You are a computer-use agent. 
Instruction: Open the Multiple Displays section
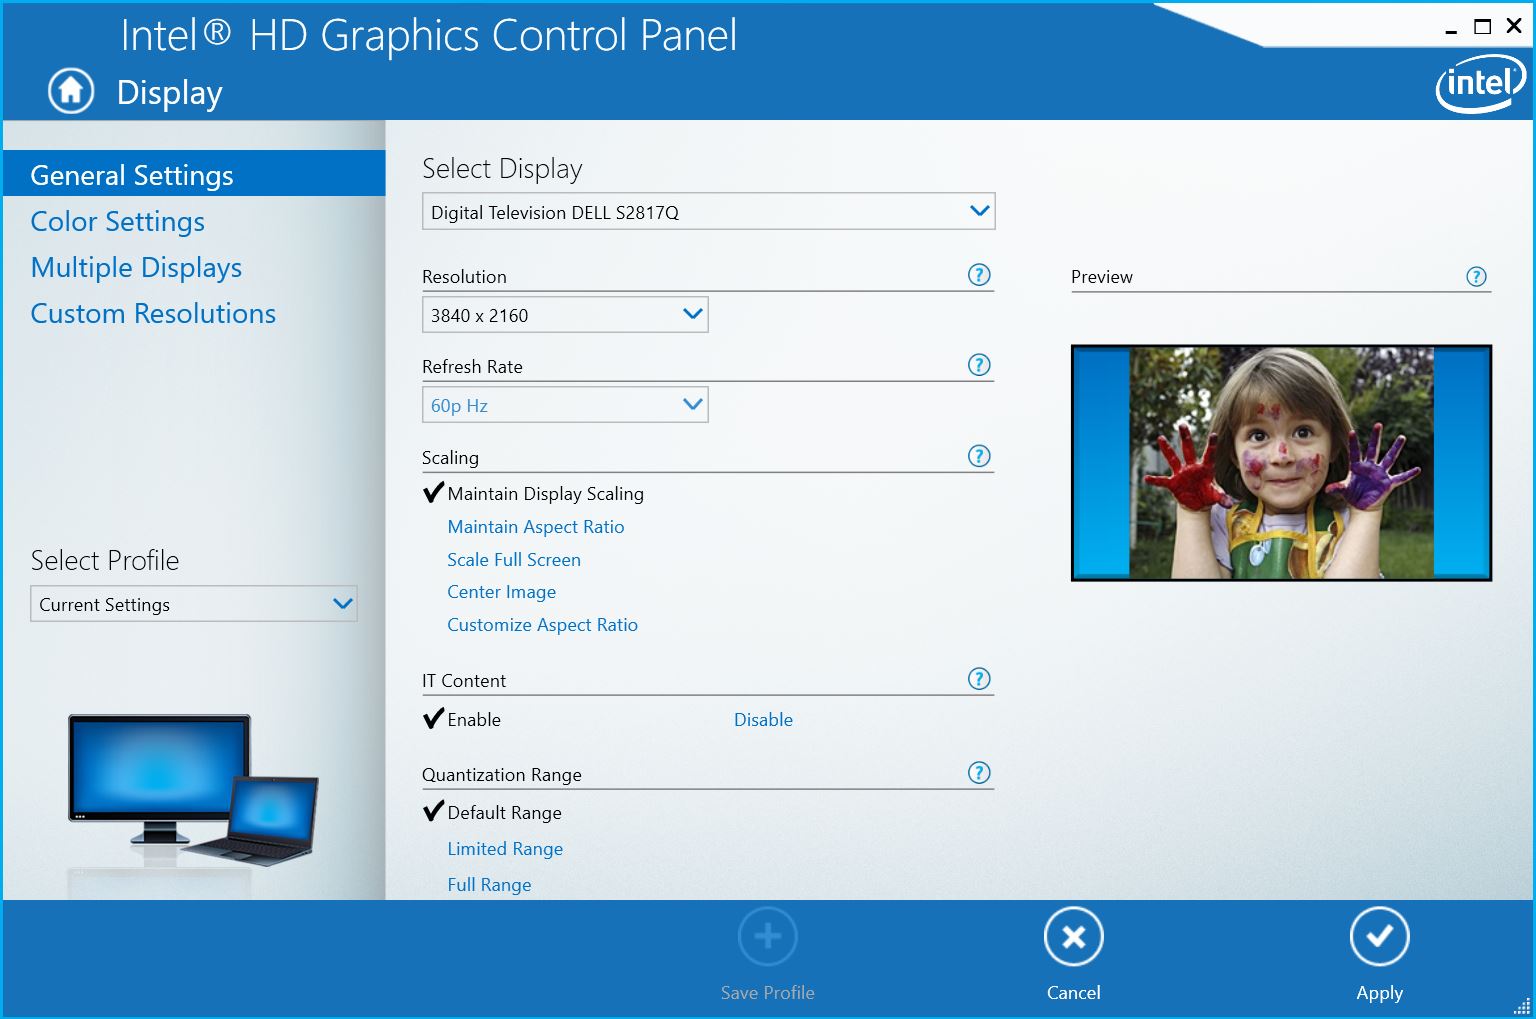pyautogui.click(x=136, y=267)
